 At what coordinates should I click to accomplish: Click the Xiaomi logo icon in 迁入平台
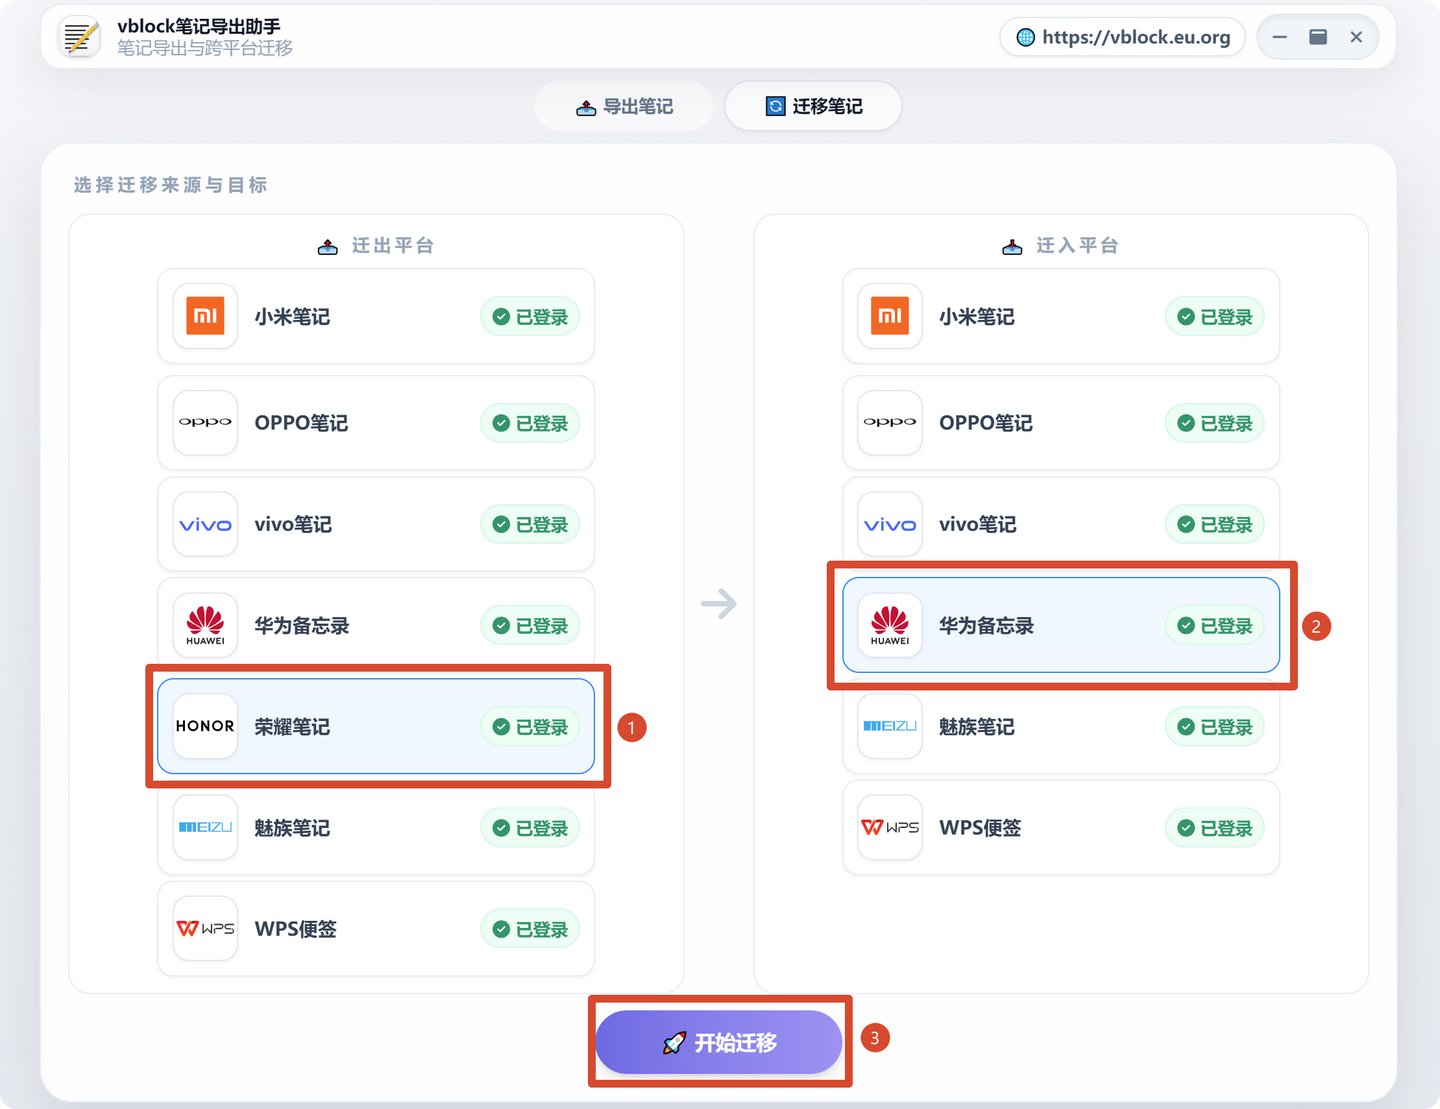coord(890,316)
